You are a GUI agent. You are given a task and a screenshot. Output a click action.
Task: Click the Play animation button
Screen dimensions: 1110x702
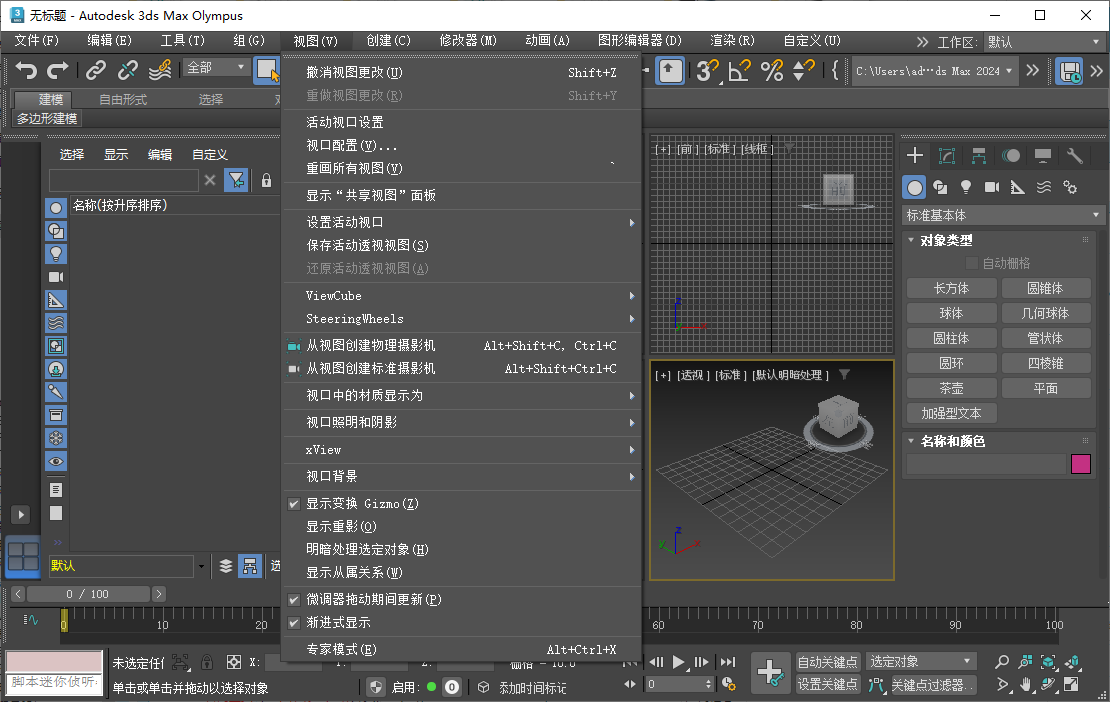(x=679, y=662)
